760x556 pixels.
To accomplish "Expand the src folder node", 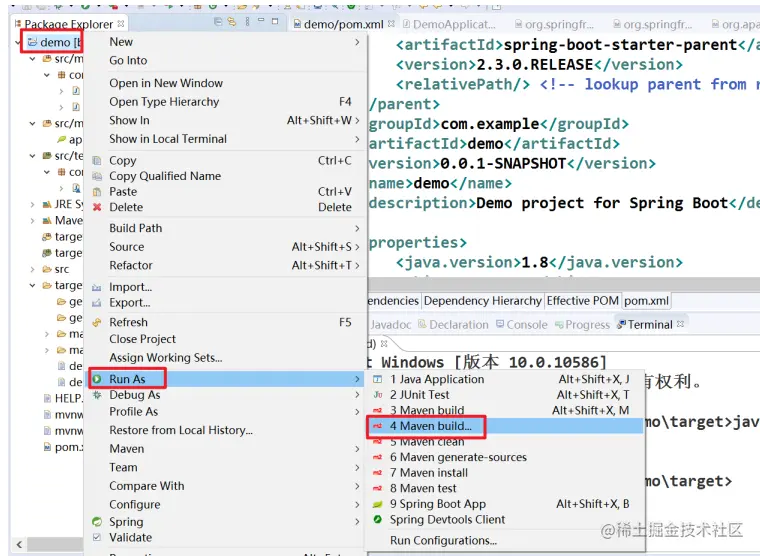I will (x=32, y=269).
